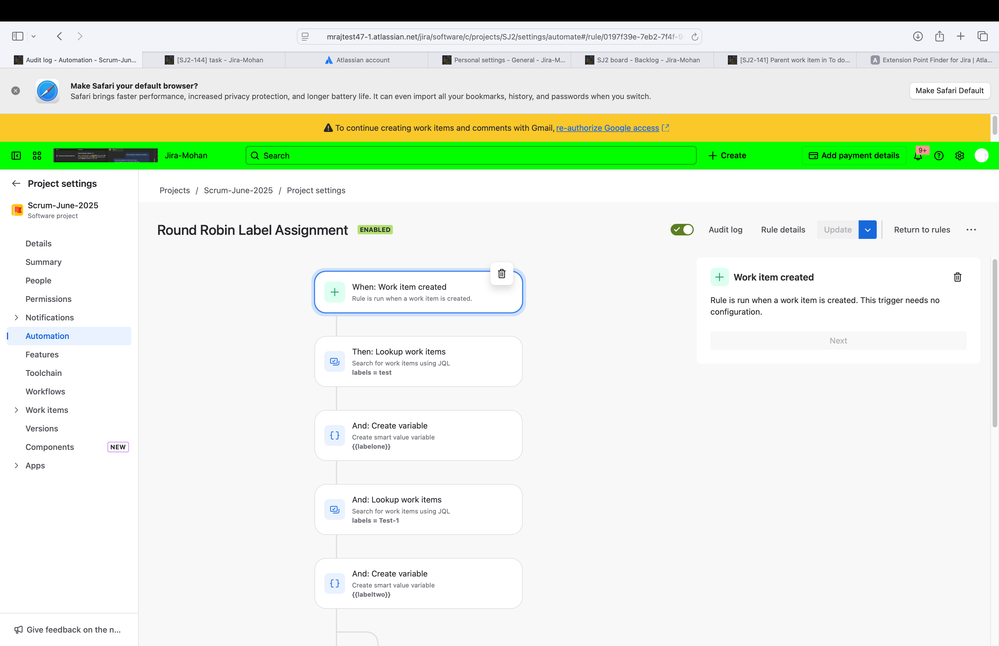Dismiss the Safari default browser banner
This screenshot has height=646, width=999.
pos(16,90)
